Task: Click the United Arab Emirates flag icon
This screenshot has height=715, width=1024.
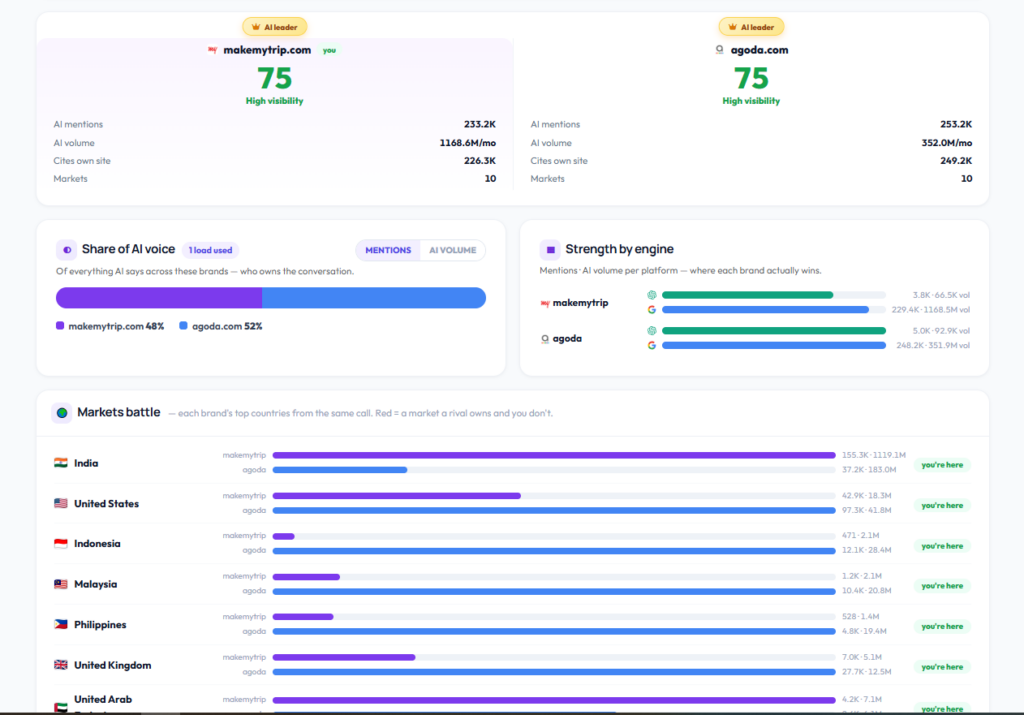Action: [61, 707]
